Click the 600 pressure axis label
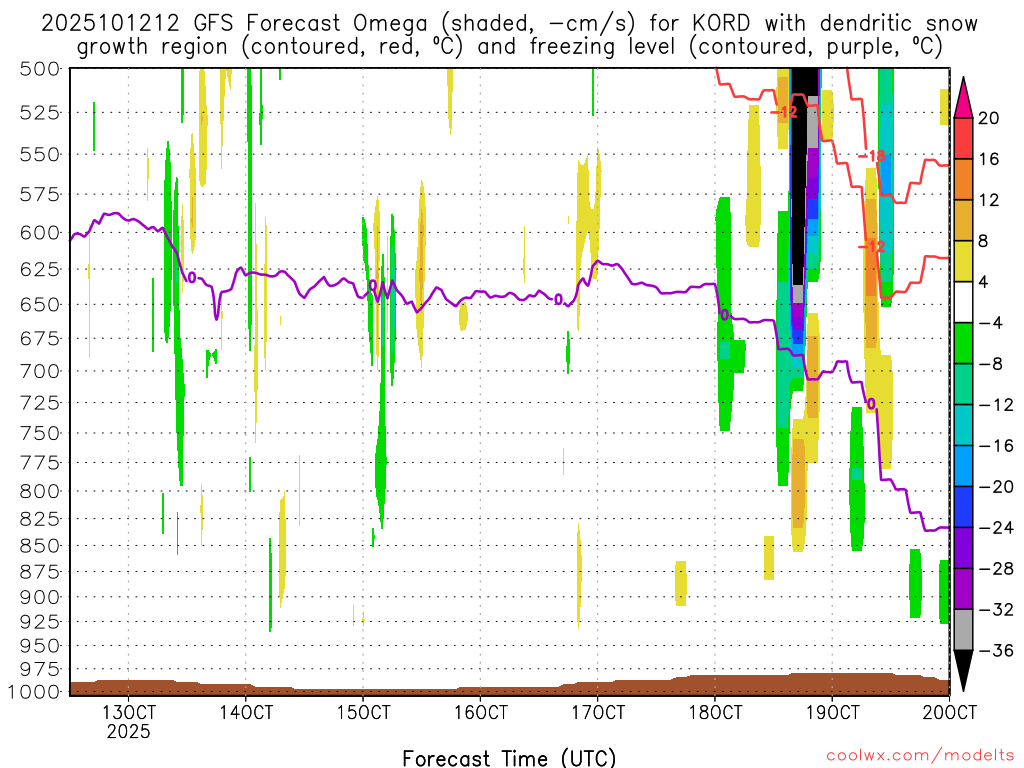 click(39, 232)
